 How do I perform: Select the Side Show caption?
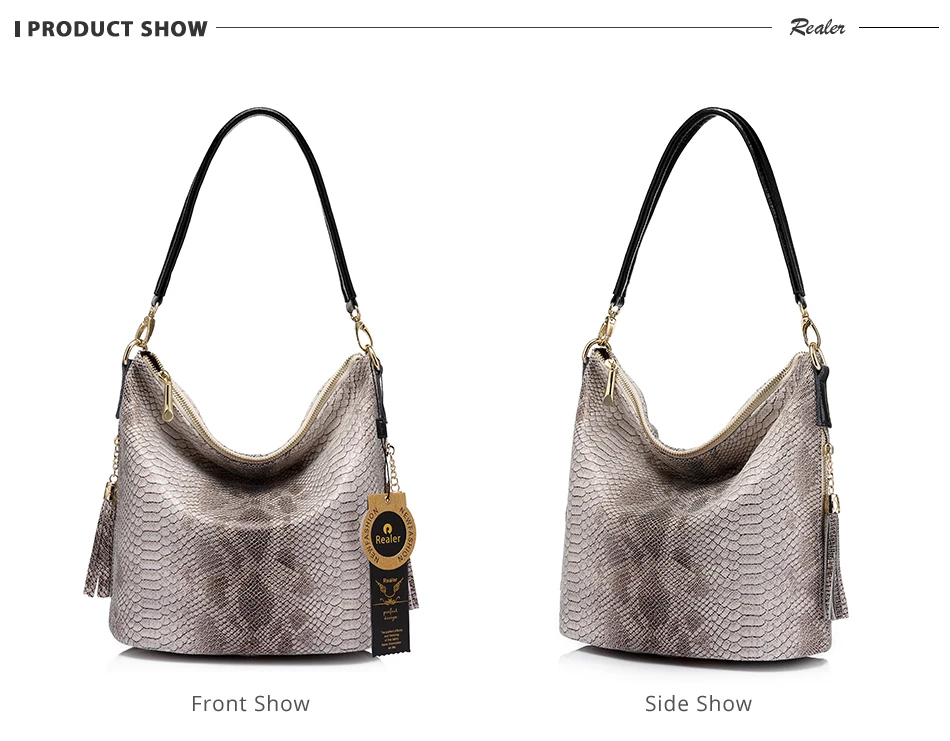point(698,703)
